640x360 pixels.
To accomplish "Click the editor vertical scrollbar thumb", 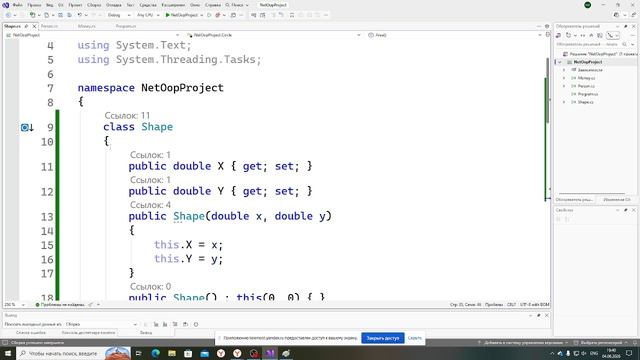I will point(547,90).
